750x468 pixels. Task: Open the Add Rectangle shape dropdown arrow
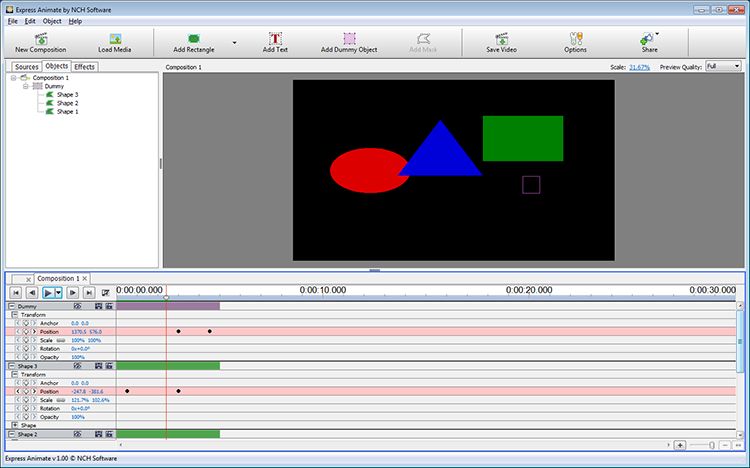pyautogui.click(x=234, y=43)
